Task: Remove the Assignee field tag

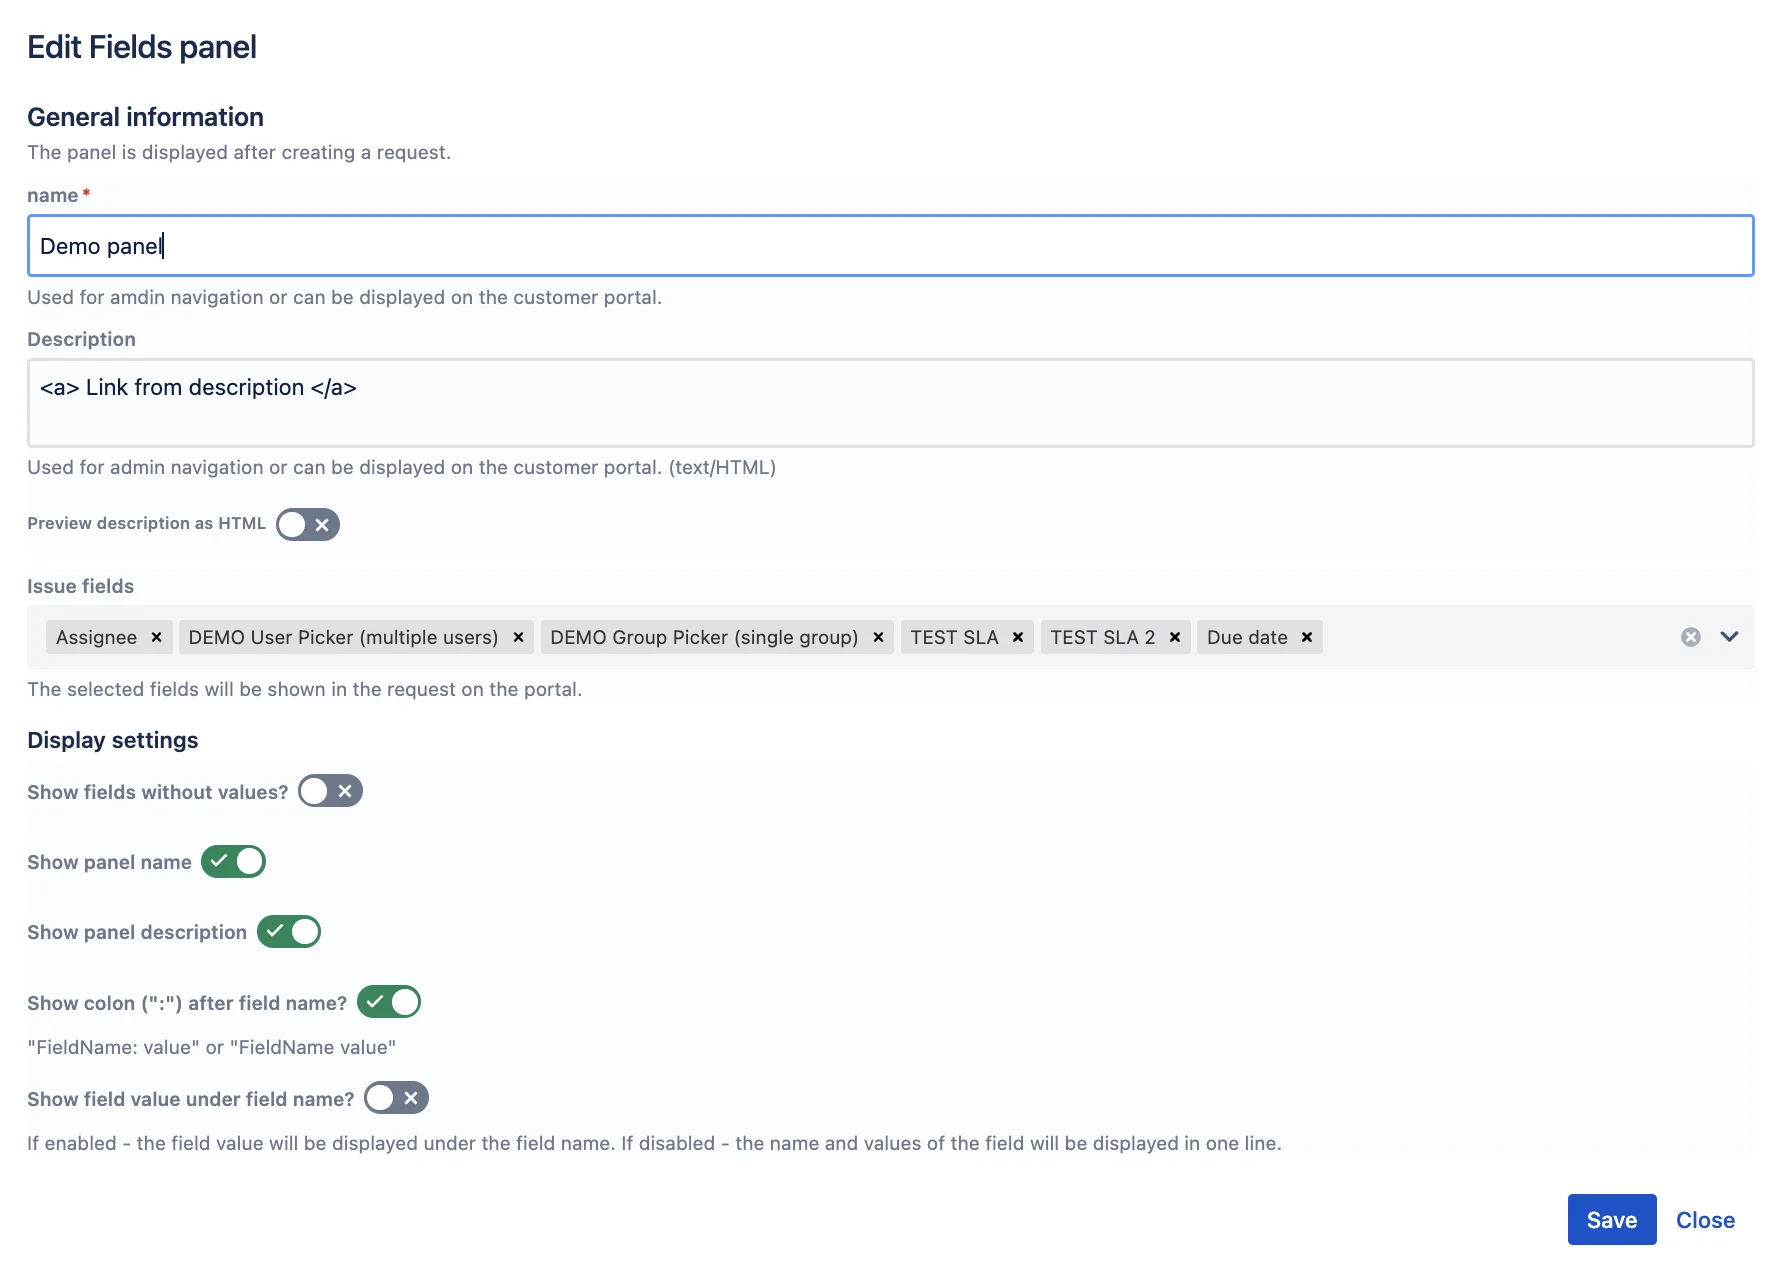Action: point(156,637)
